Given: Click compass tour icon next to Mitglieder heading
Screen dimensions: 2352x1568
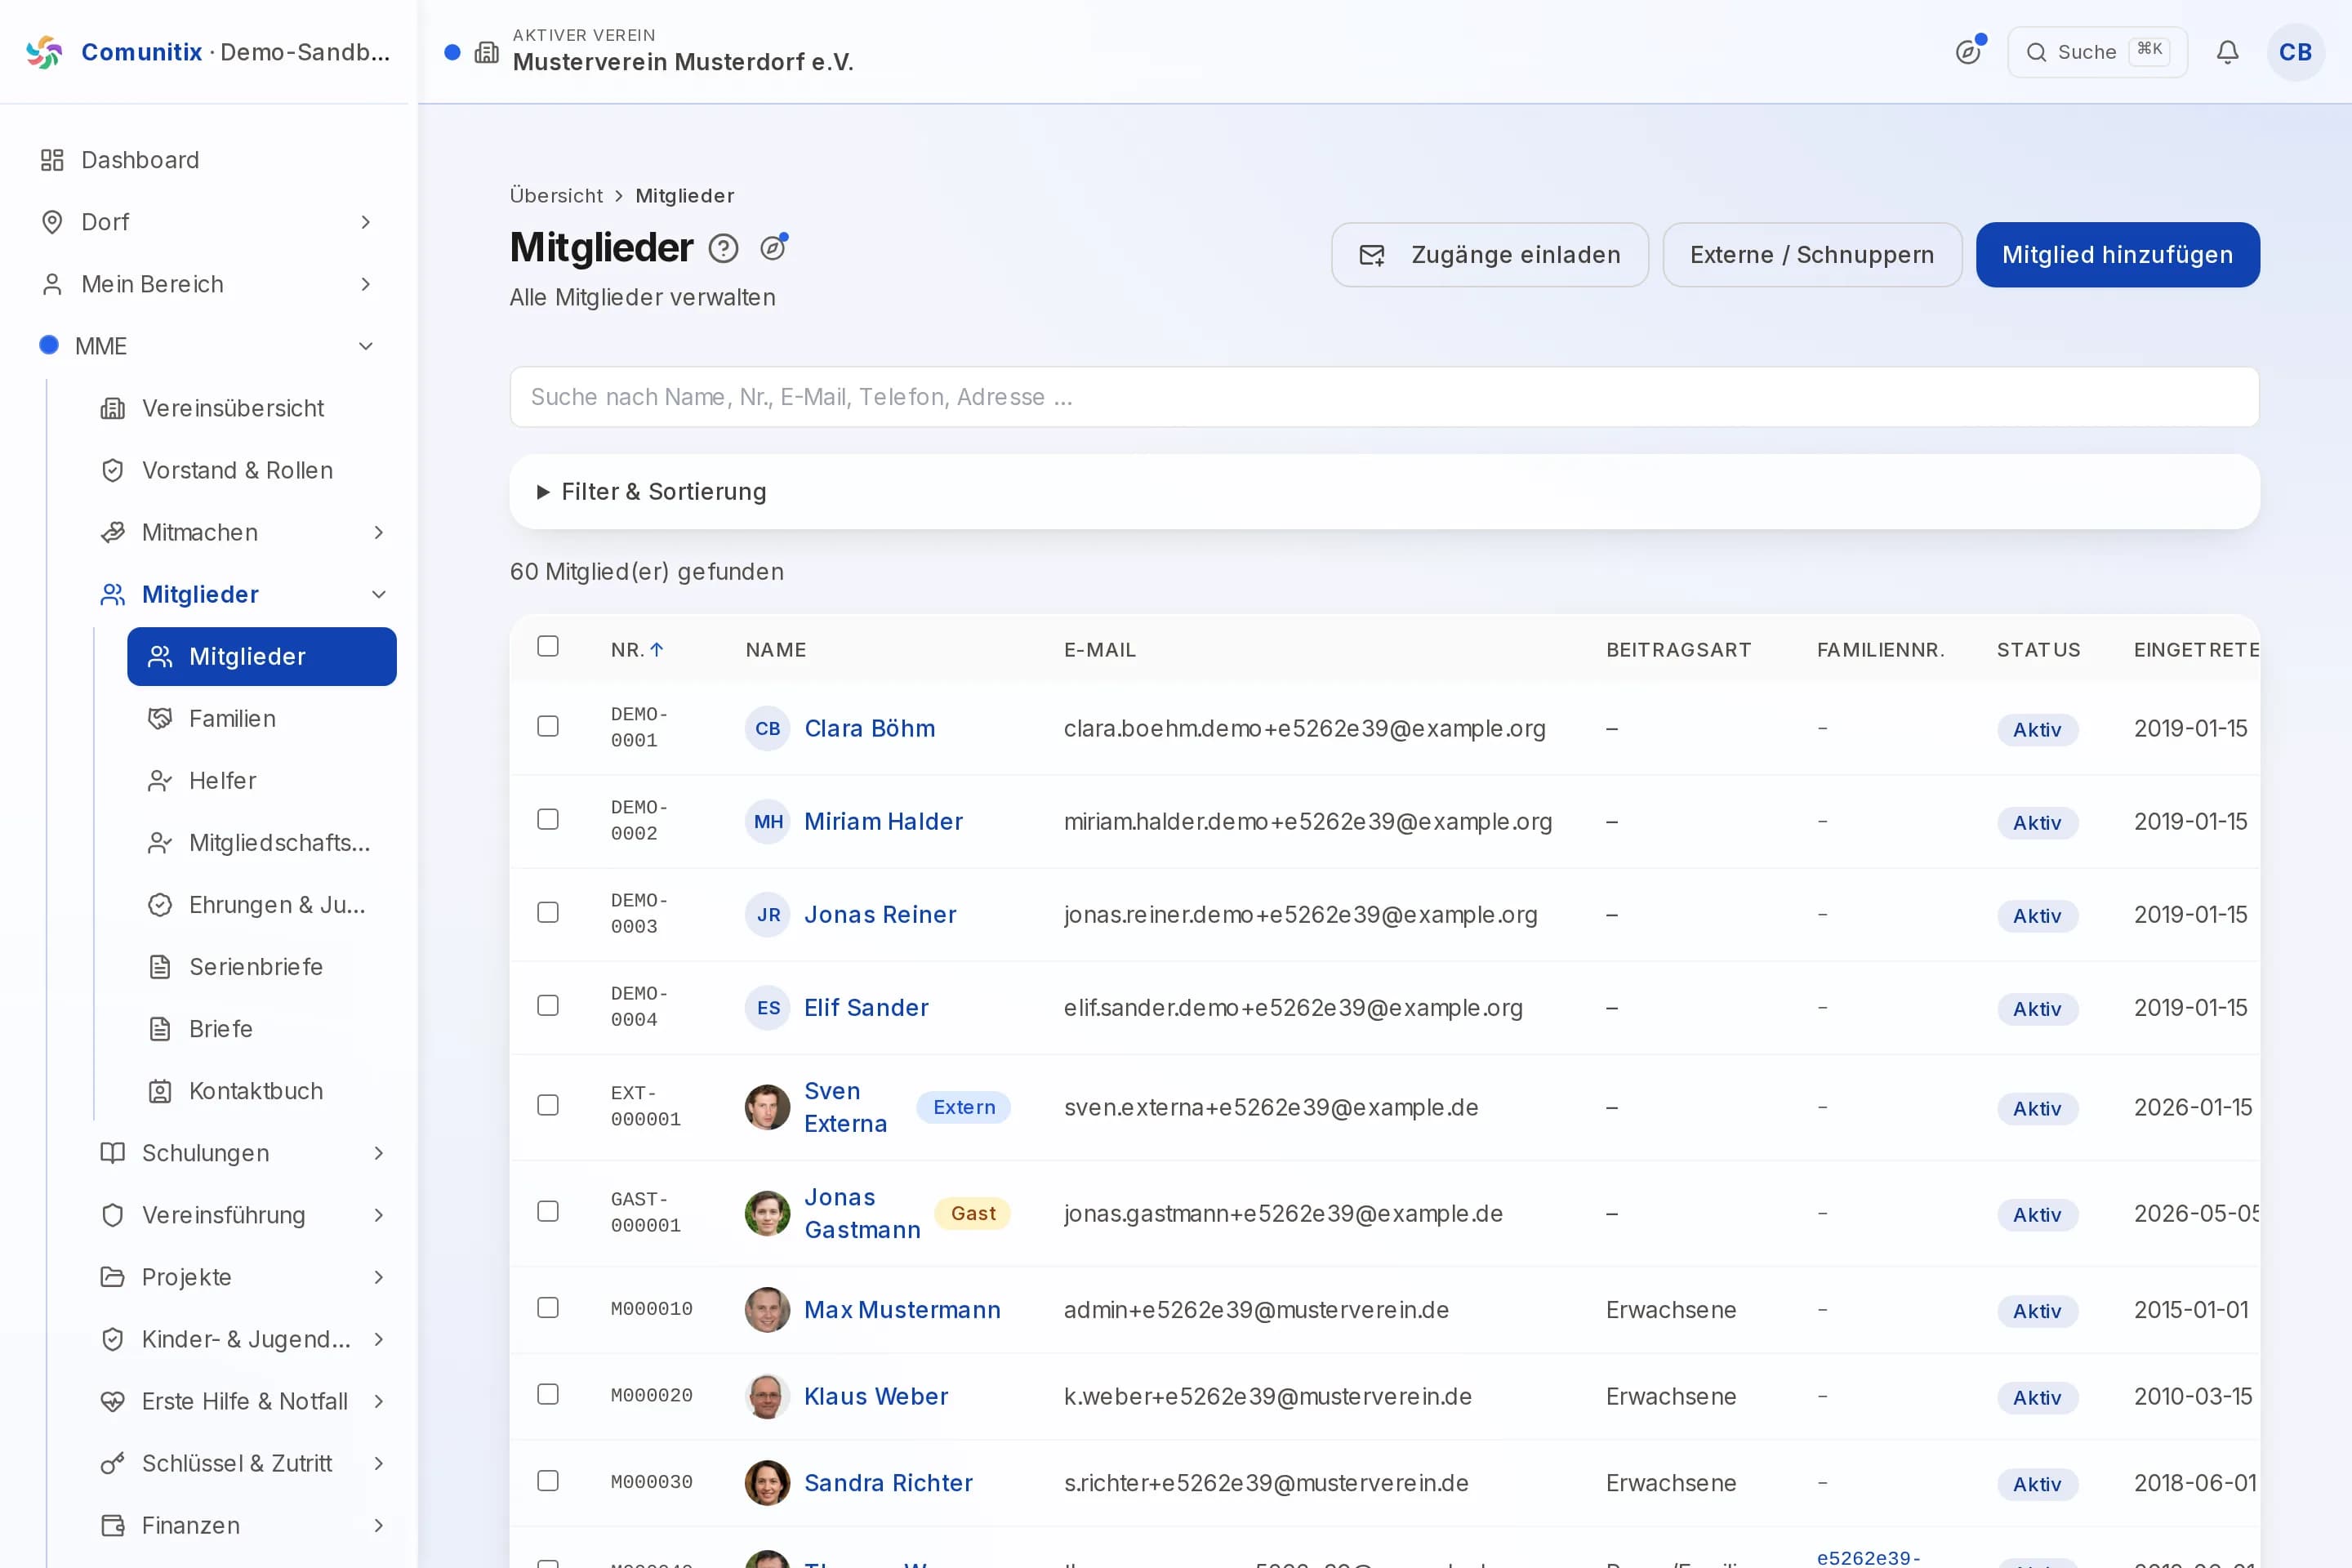Looking at the screenshot, I should (x=773, y=247).
